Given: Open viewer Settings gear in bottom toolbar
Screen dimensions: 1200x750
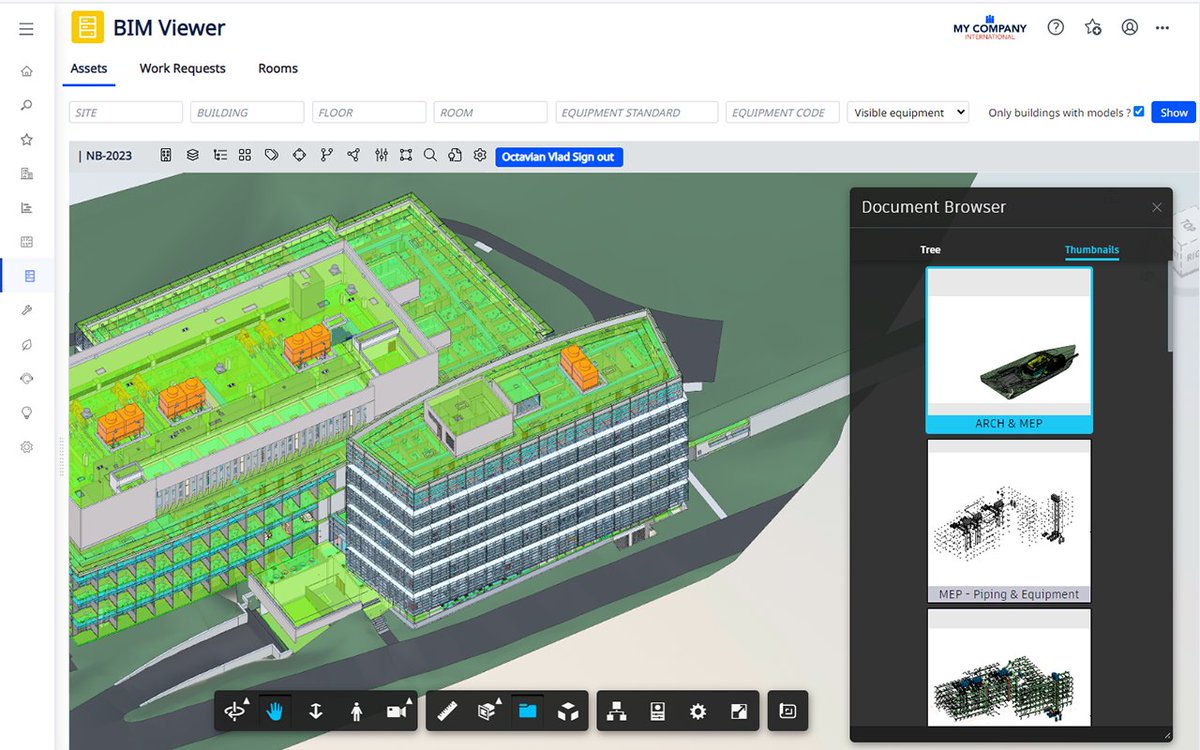Looking at the screenshot, I should tap(698, 711).
